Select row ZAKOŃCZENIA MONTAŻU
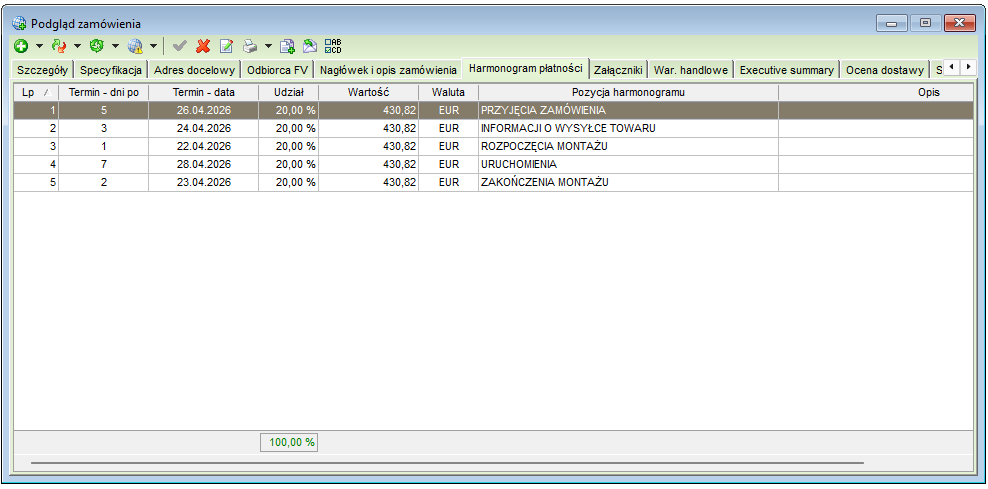The height and width of the screenshot is (489, 988). click(494, 183)
